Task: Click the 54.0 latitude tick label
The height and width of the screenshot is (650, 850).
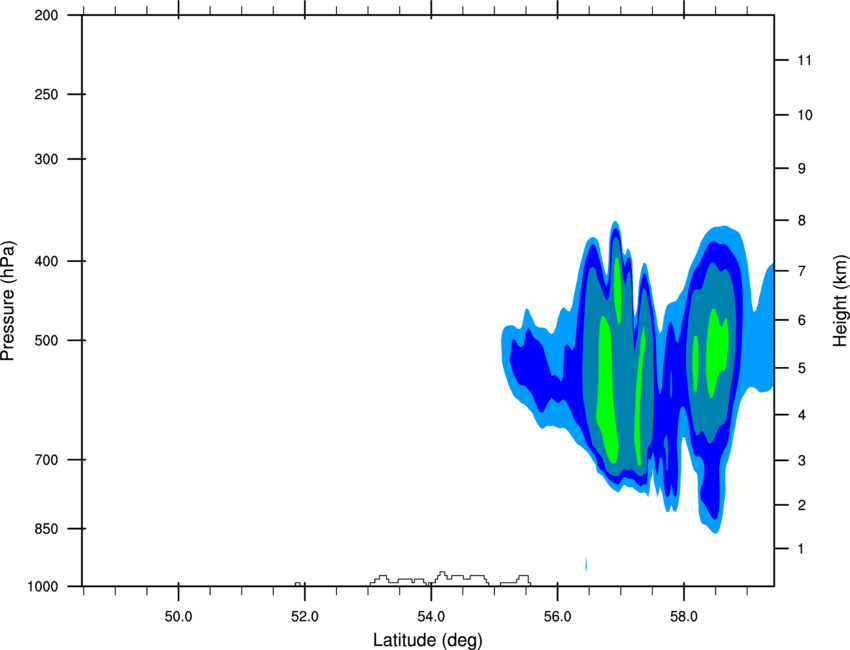Action: pyautogui.click(x=431, y=616)
